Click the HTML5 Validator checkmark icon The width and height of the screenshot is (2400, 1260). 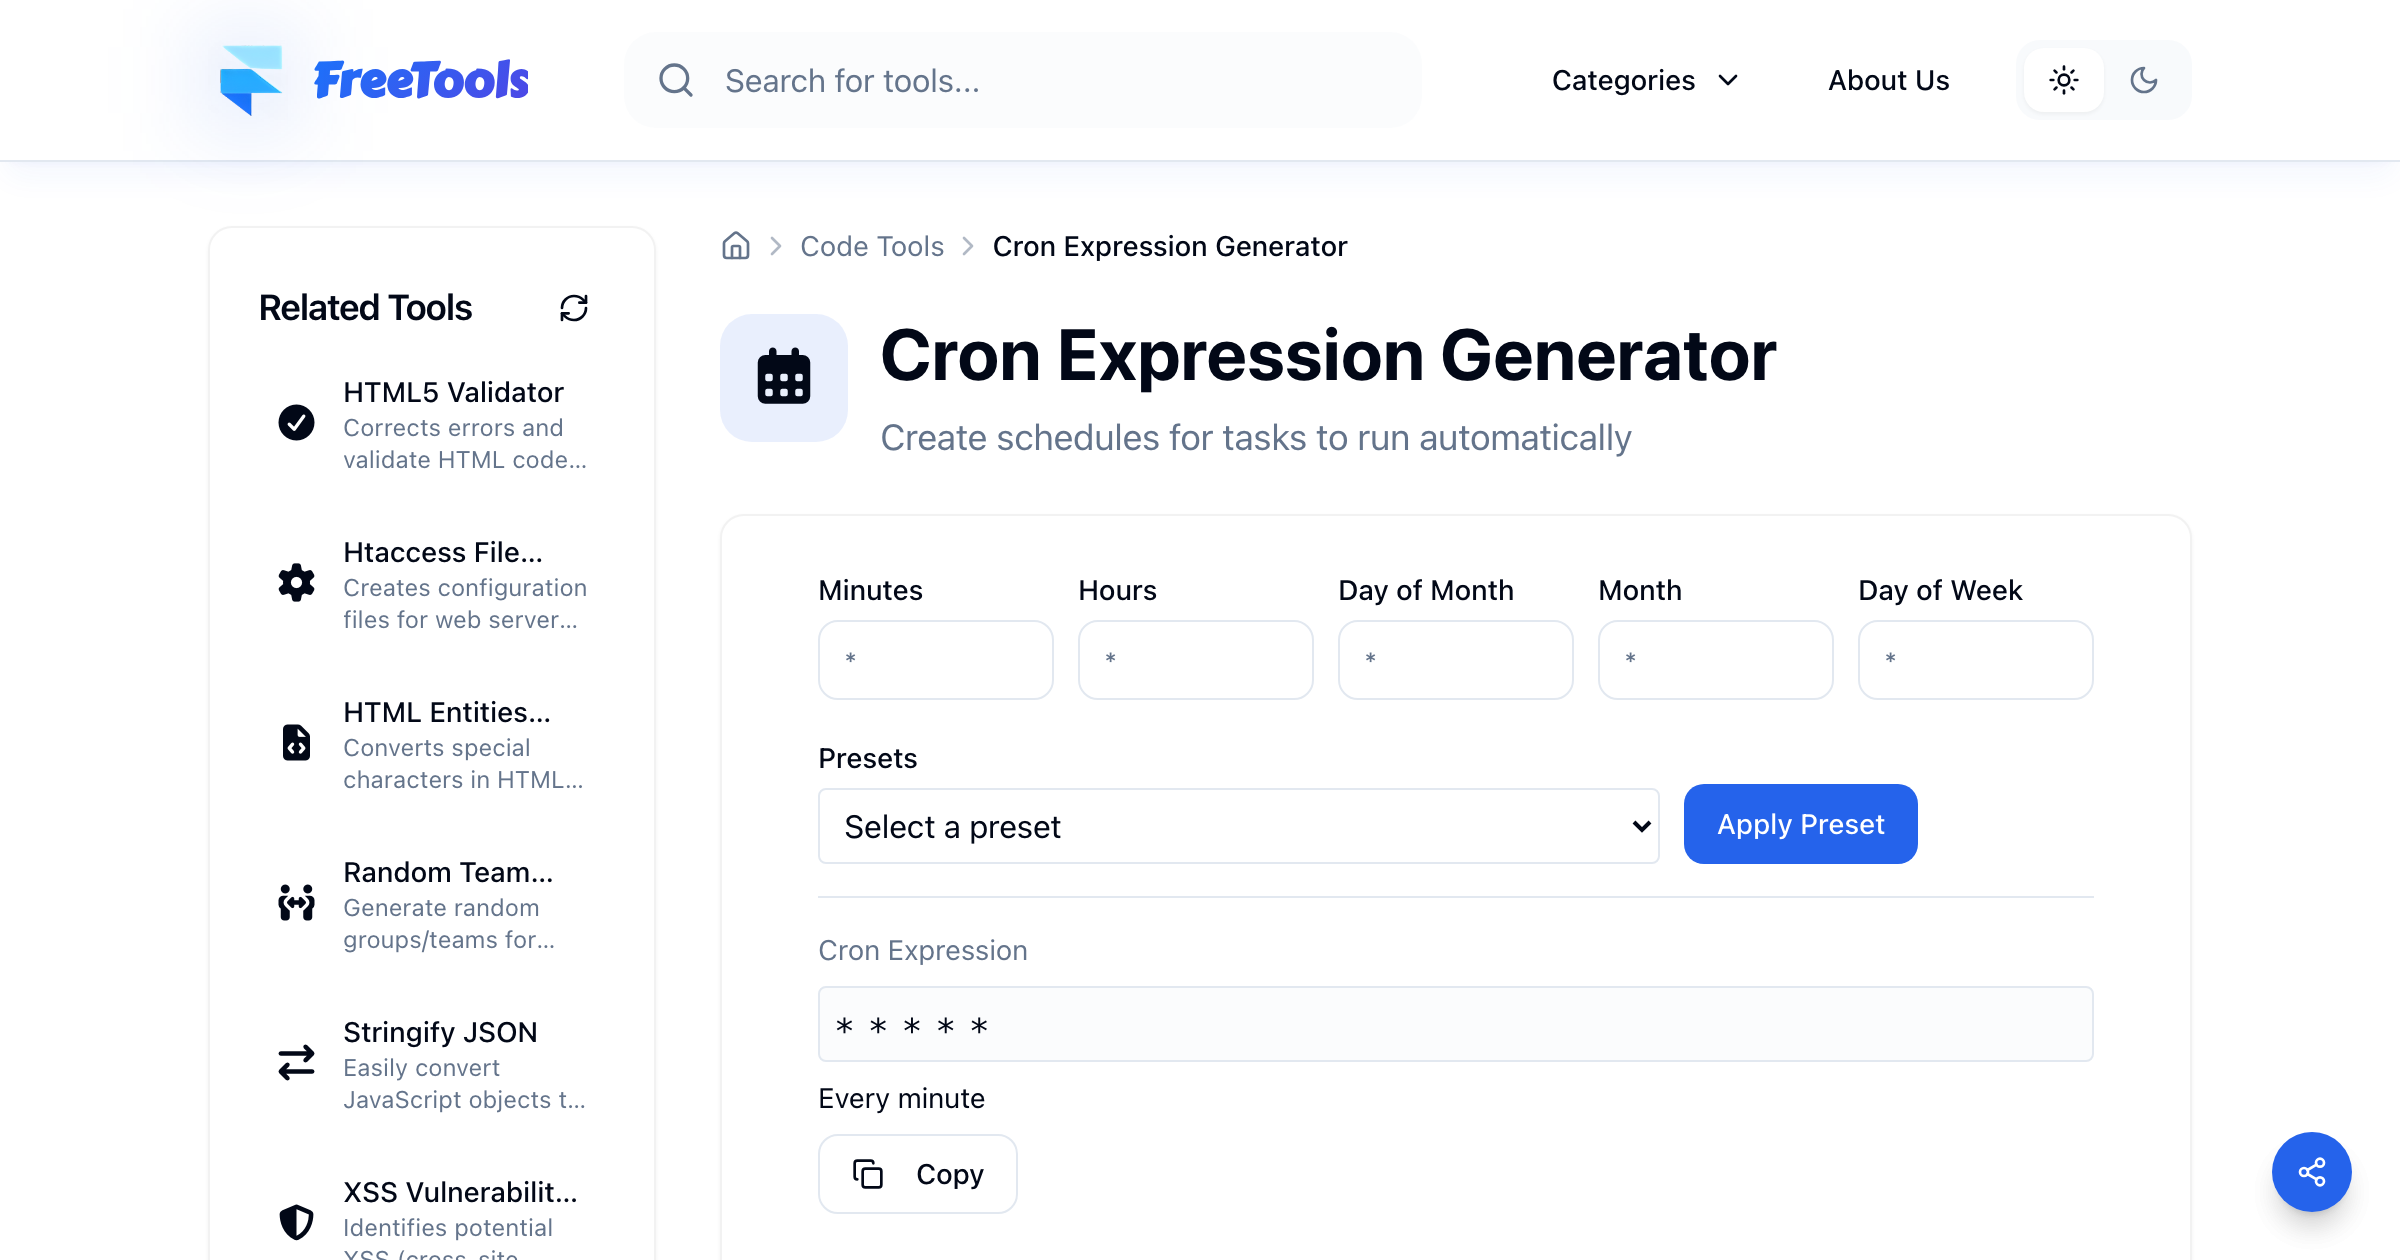pyautogui.click(x=296, y=423)
